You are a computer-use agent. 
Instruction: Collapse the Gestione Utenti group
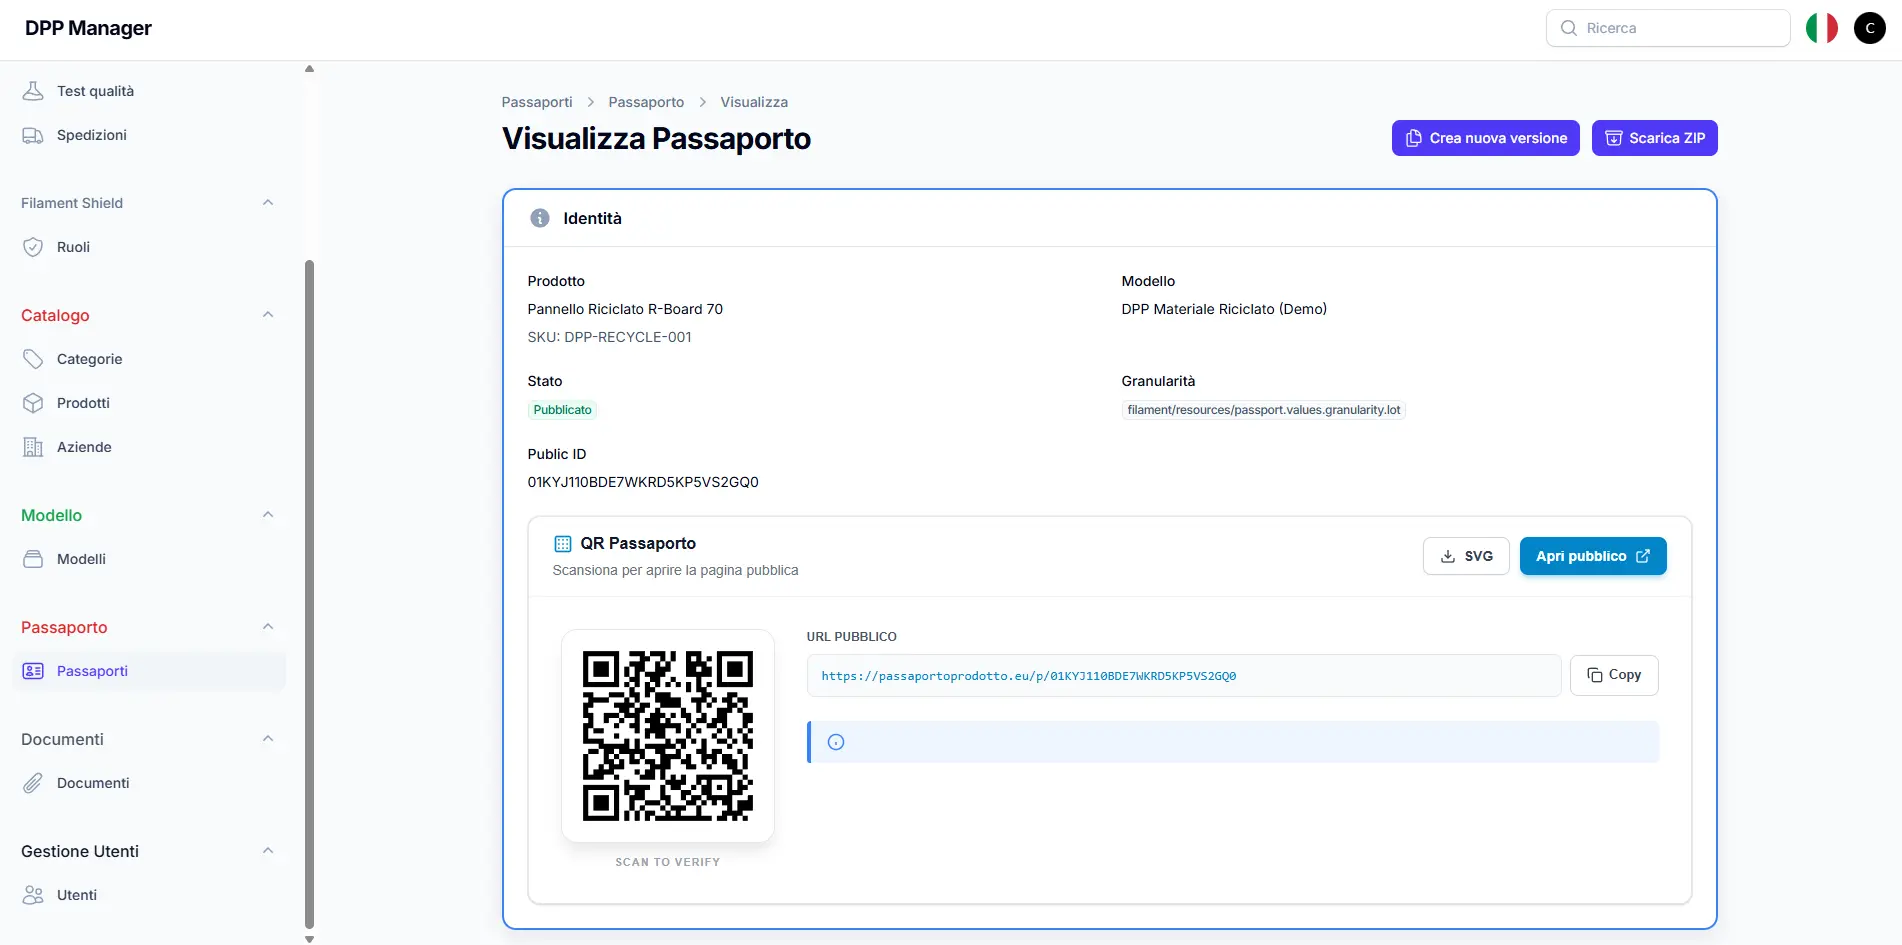[x=268, y=851]
